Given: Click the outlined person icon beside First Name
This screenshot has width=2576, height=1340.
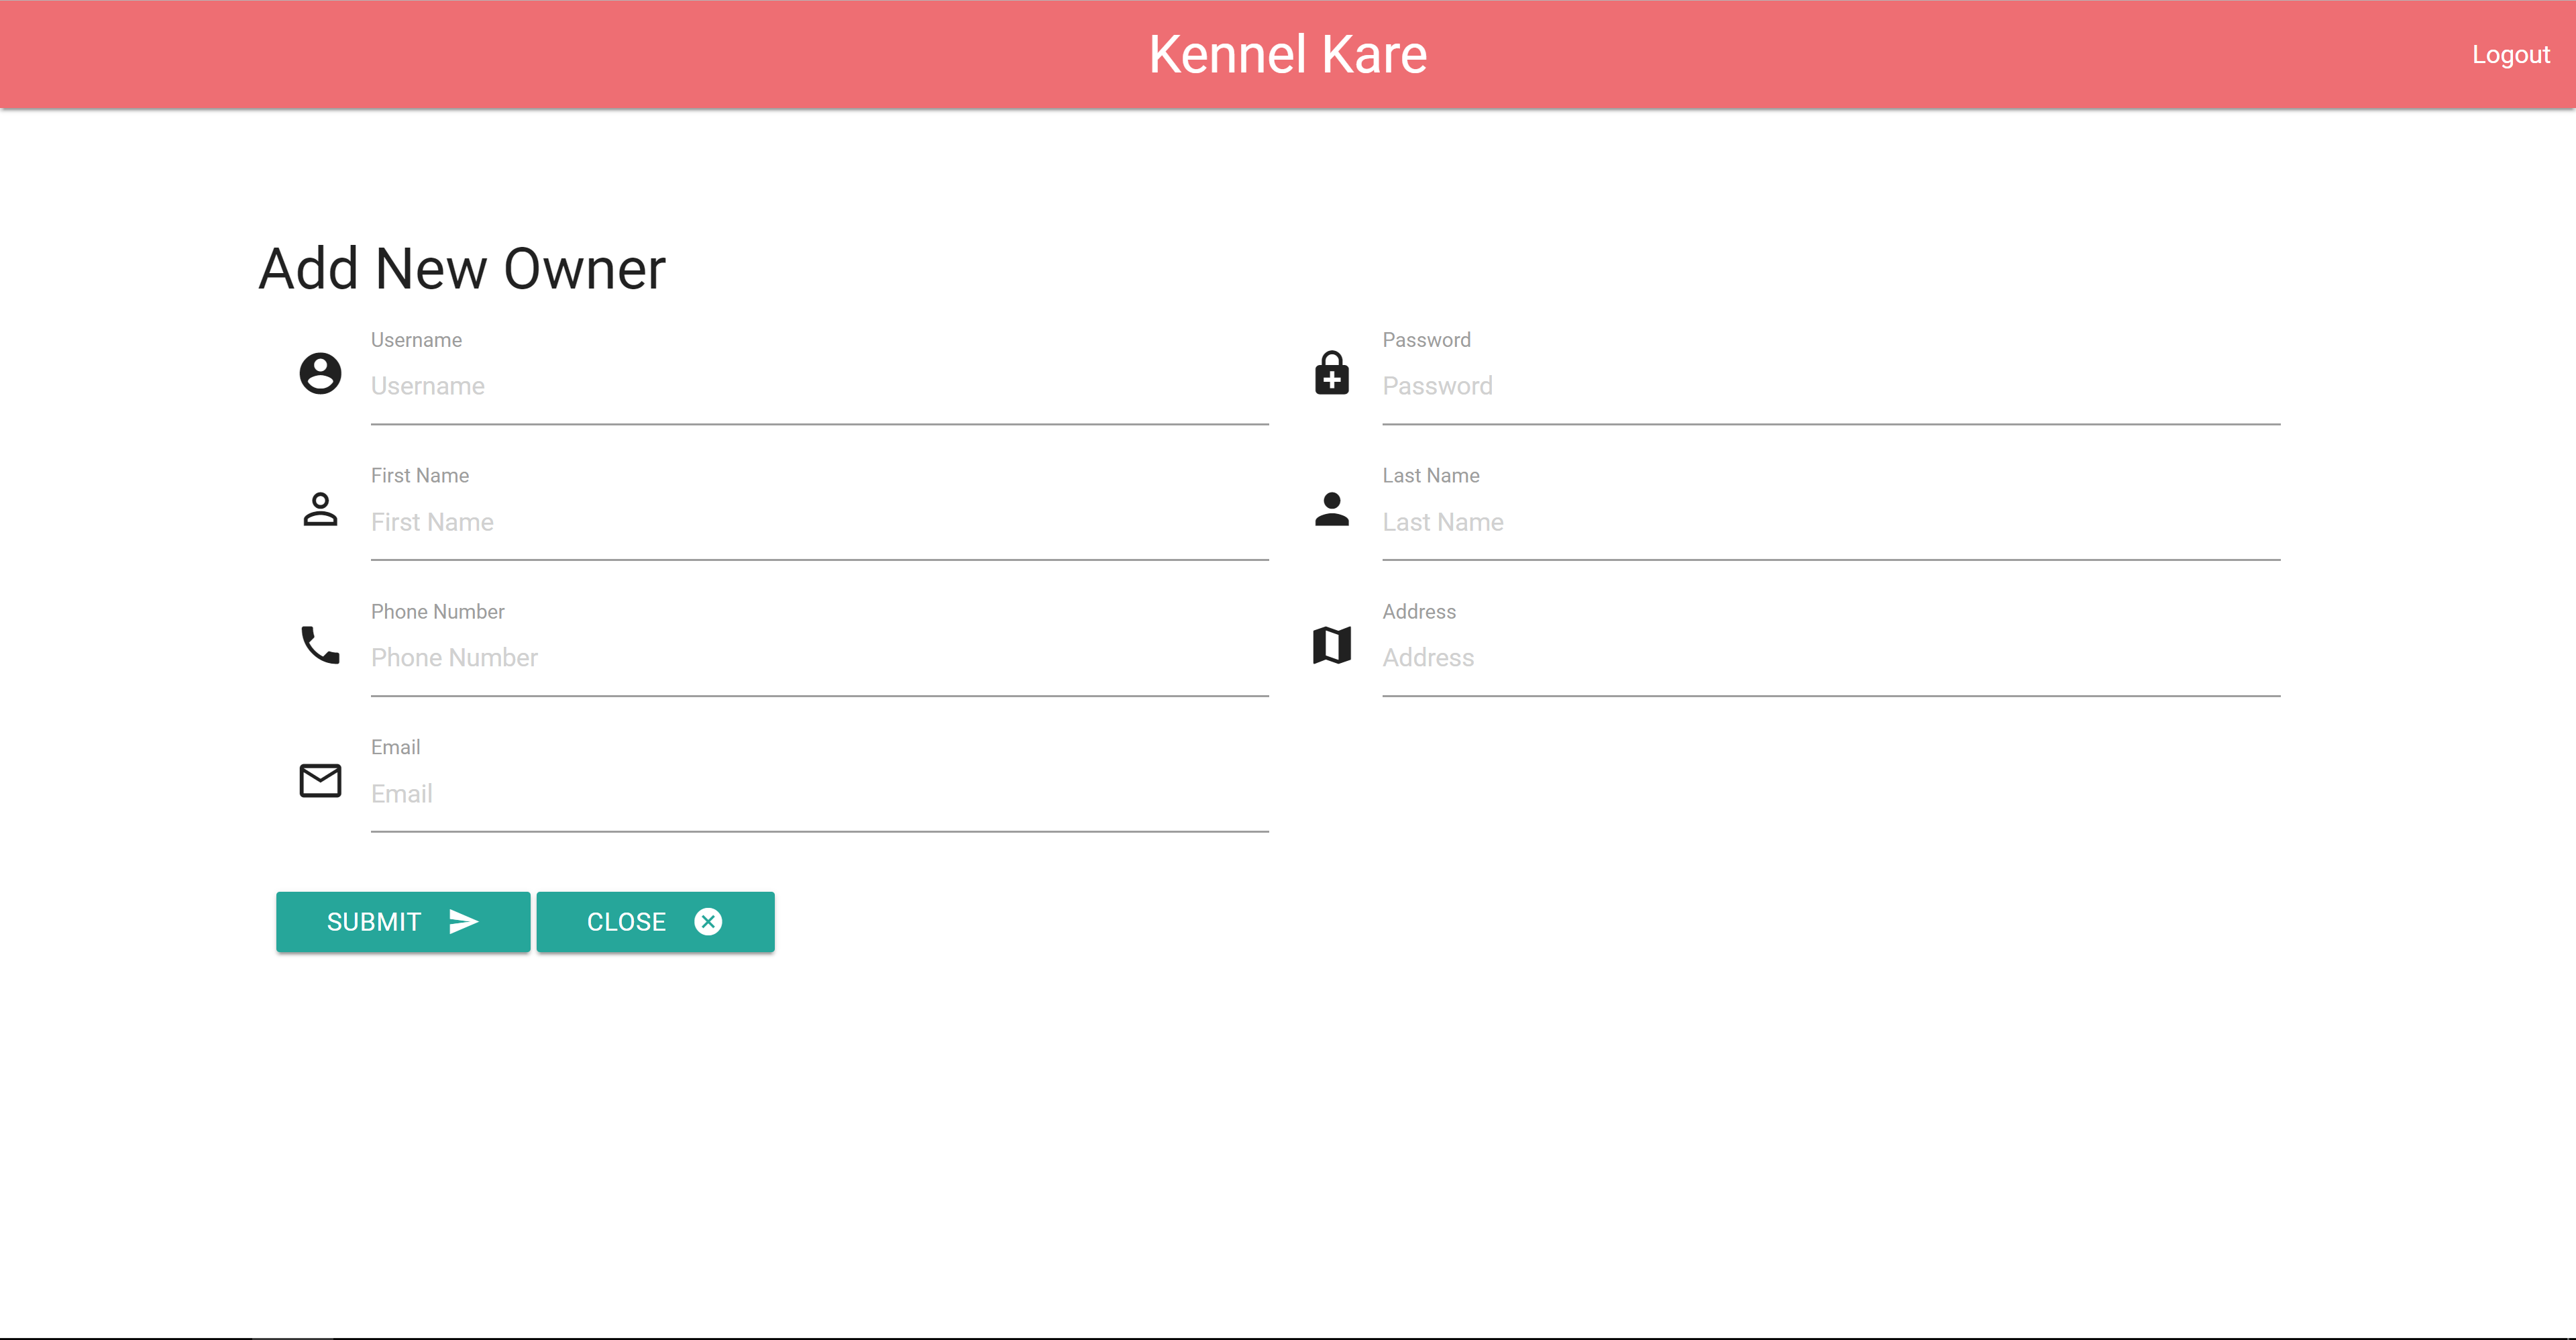Looking at the screenshot, I should click(320, 509).
